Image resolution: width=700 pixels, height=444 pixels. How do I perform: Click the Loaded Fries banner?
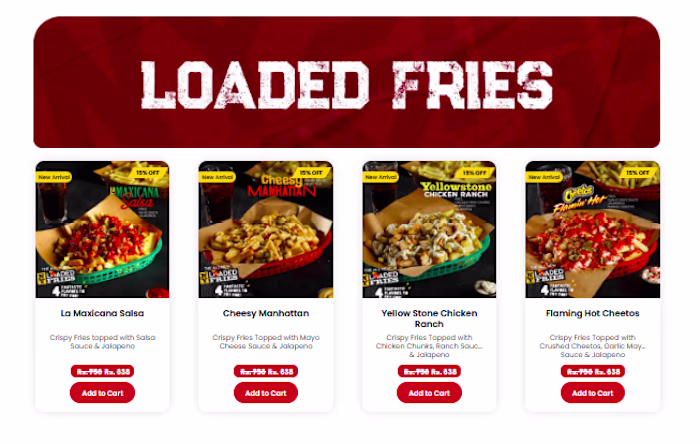click(347, 82)
